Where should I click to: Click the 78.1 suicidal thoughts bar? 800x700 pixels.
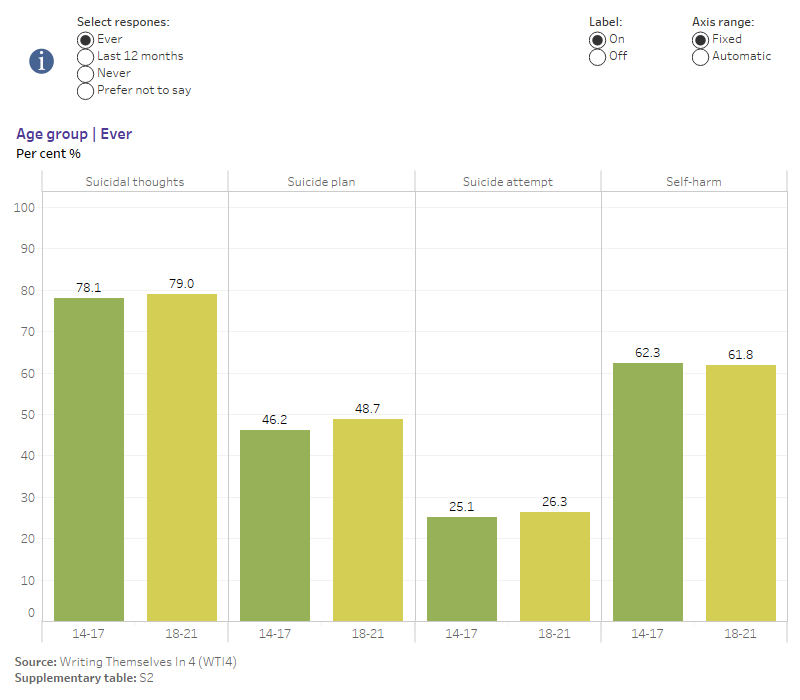tap(89, 459)
